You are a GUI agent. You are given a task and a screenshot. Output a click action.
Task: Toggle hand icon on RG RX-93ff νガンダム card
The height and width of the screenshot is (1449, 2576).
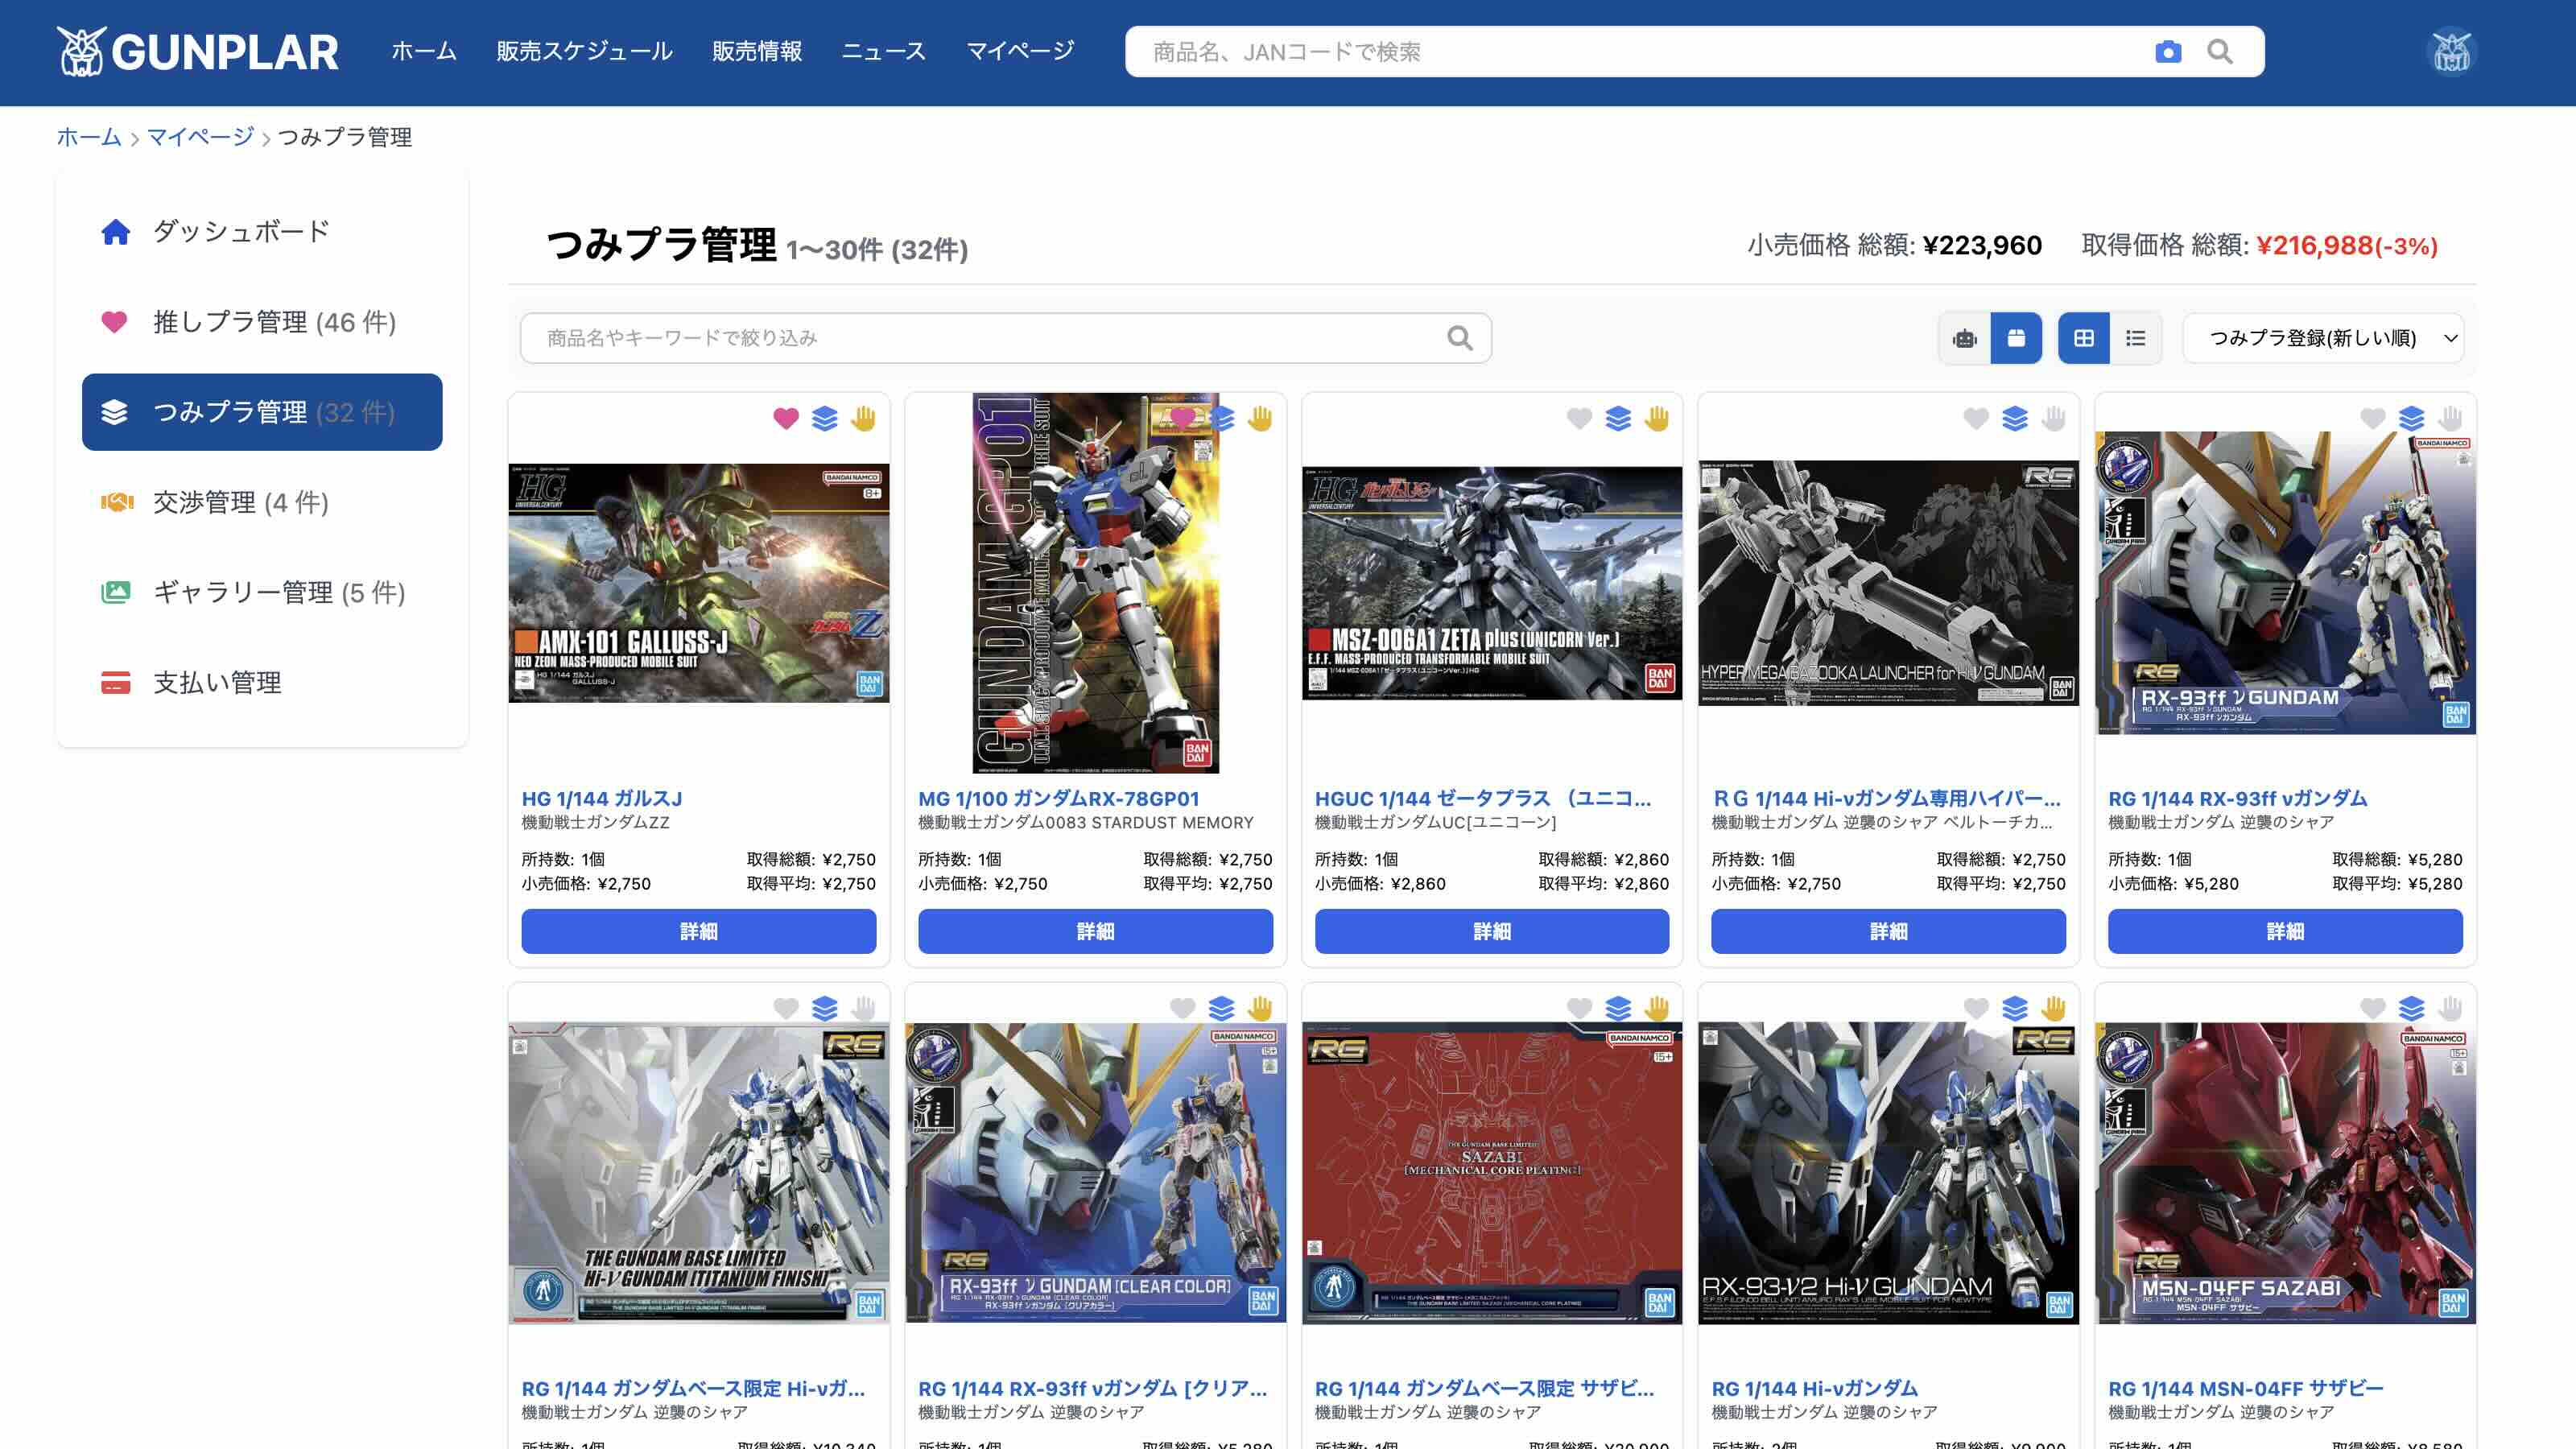point(2451,418)
